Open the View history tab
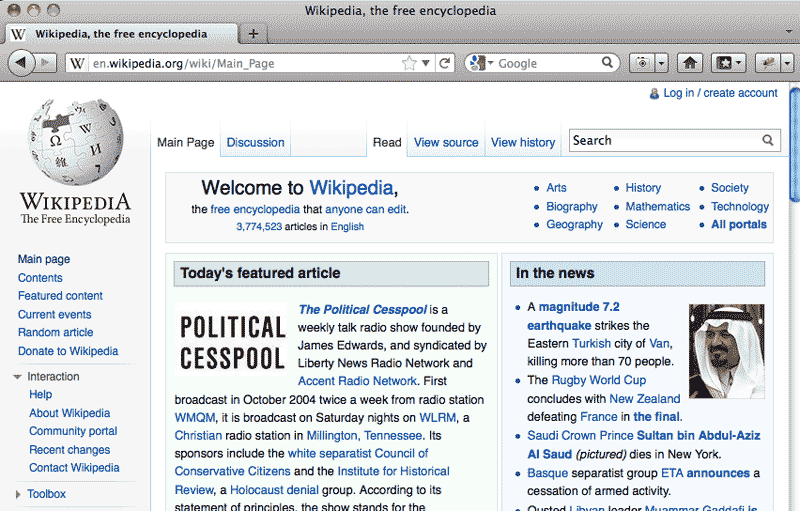Viewport: 800px width, 511px height. tap(523, 143)
